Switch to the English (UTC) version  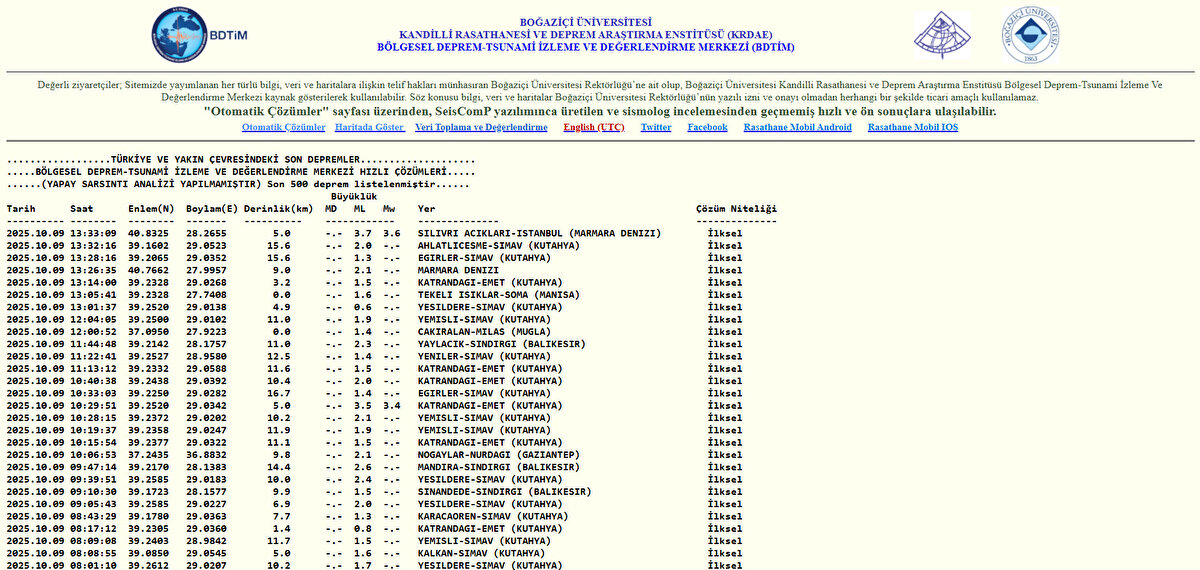click(x=594, y=127)
